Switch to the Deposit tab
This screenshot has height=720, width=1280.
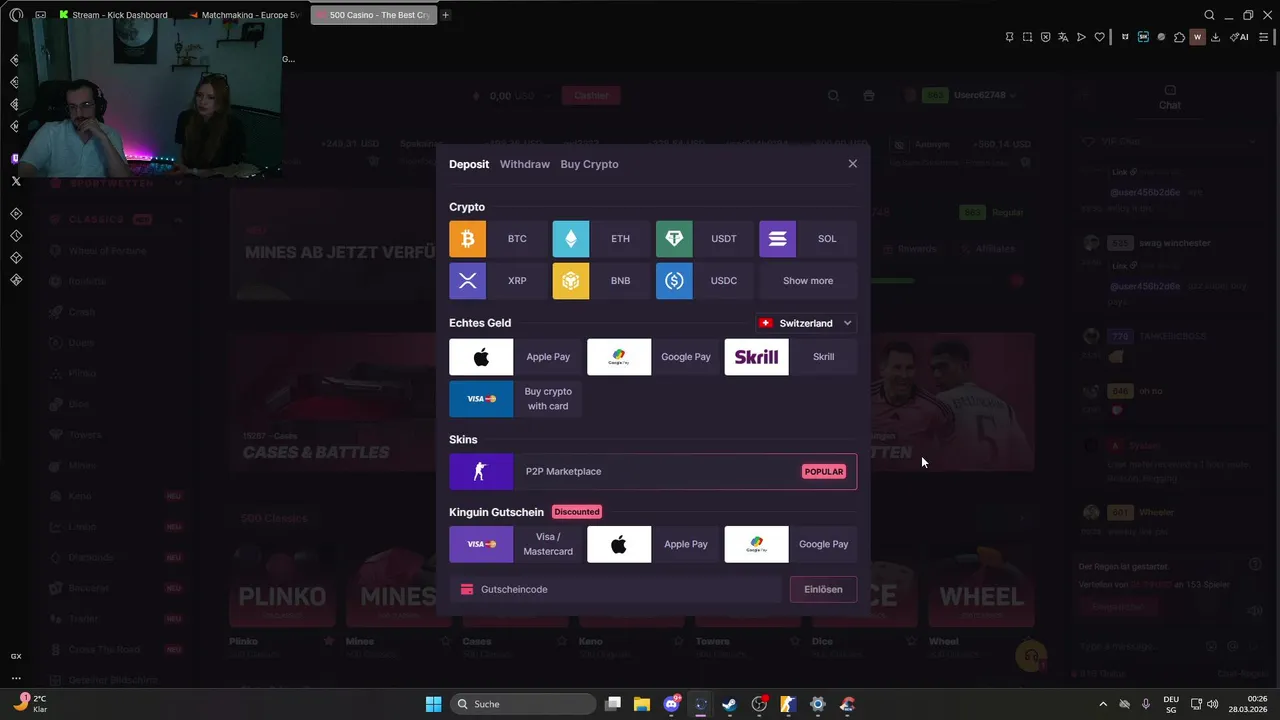pyautogui.click(x=469, y=164)
